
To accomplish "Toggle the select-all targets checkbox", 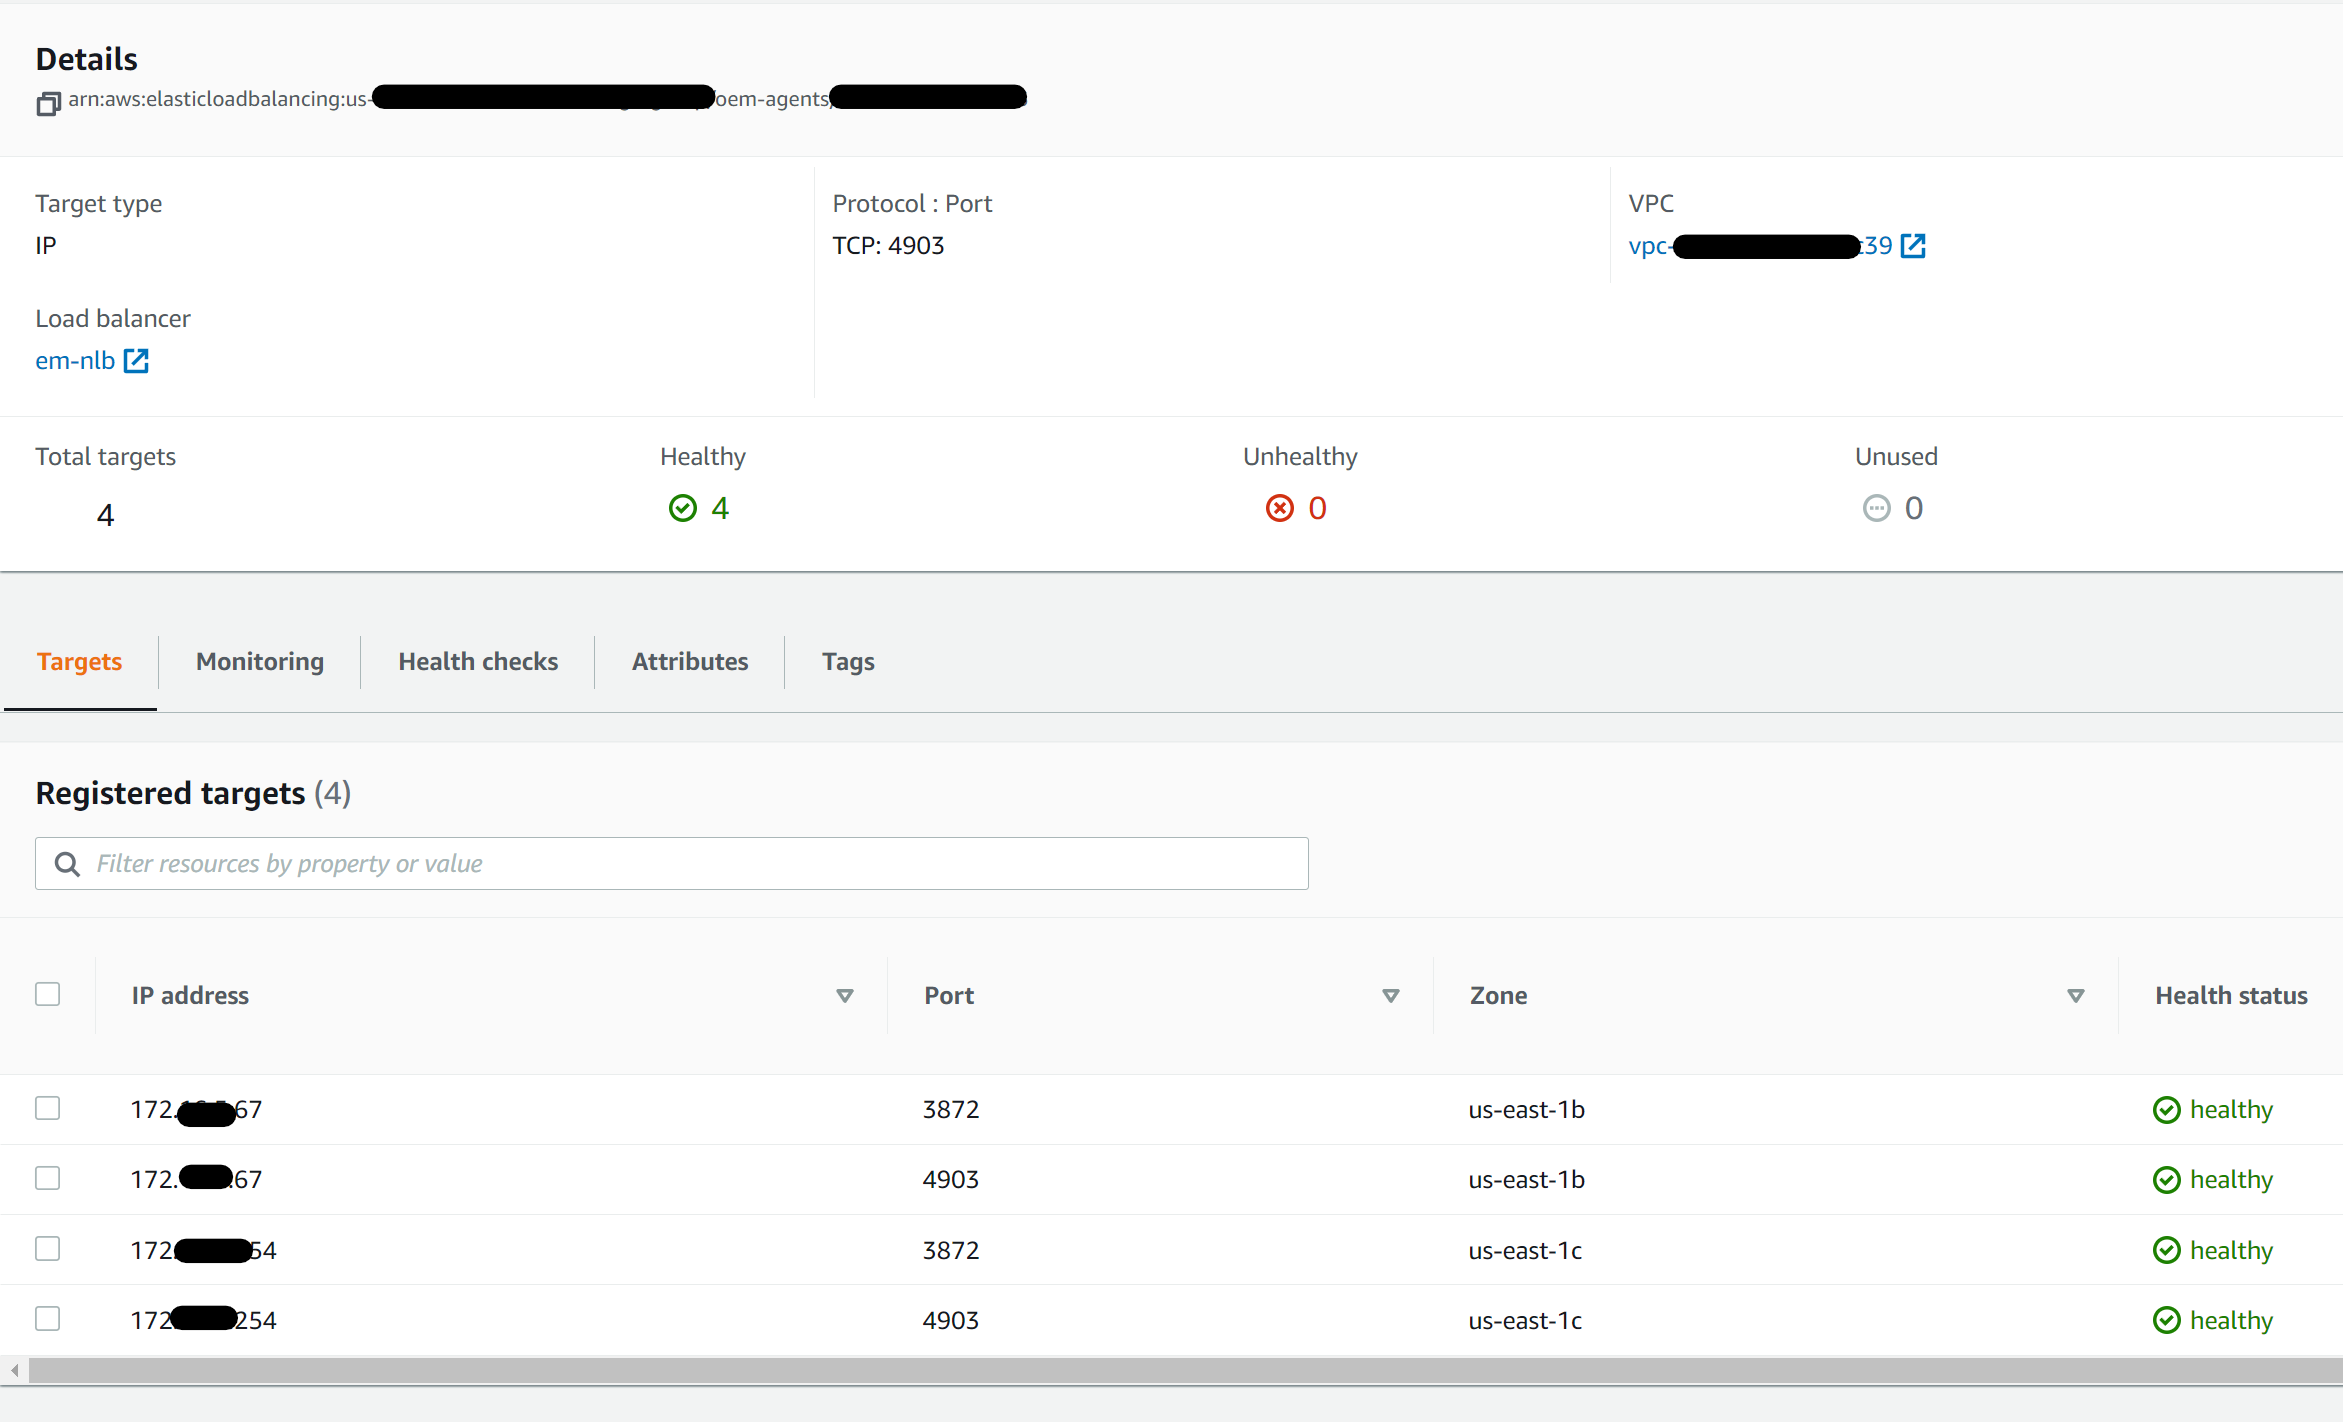I will [48, 994].
